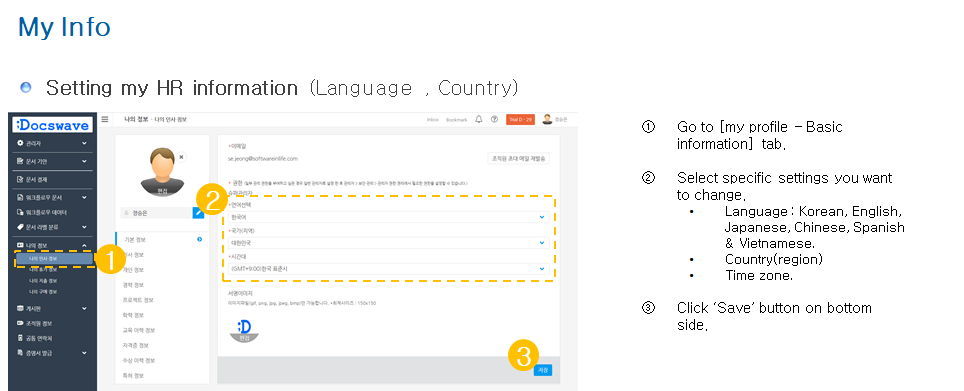Viewport: 964px width, 391px height.
Task: Open the Bookmark link
Action: (457, 119)
